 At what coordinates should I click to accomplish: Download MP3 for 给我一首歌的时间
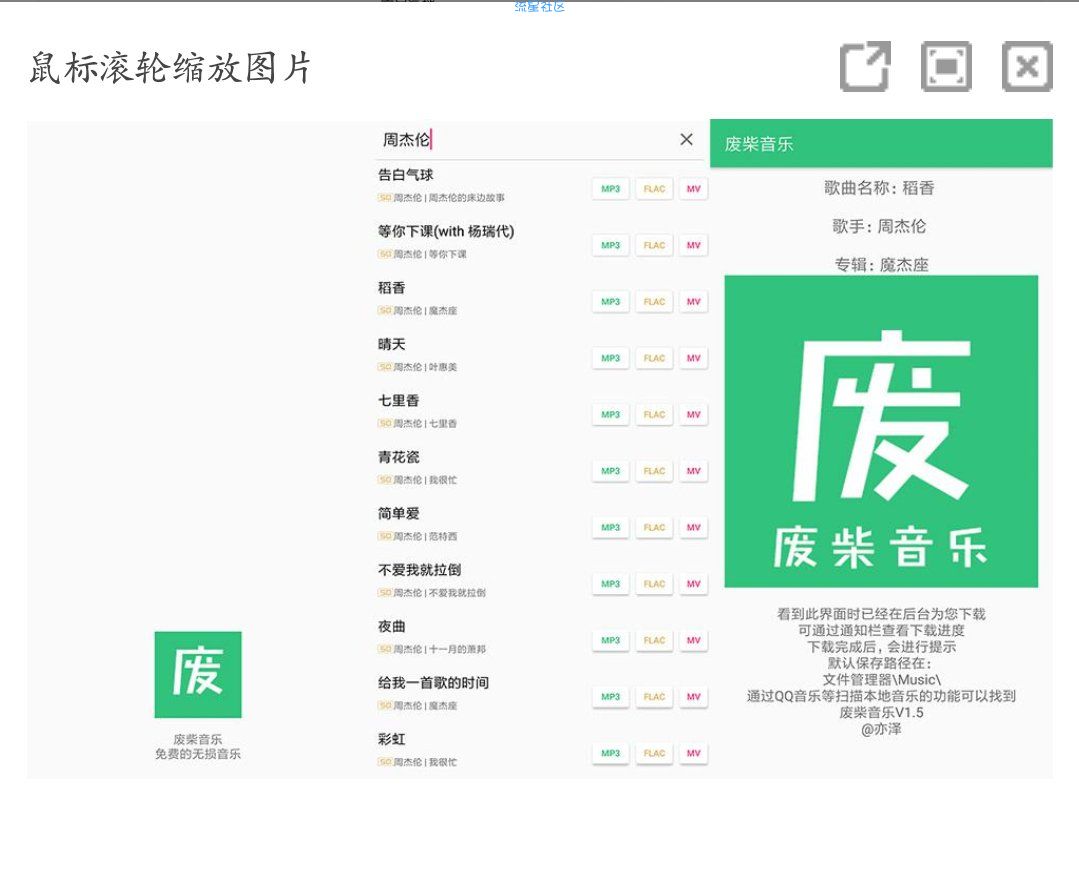(x=610, y=696)
